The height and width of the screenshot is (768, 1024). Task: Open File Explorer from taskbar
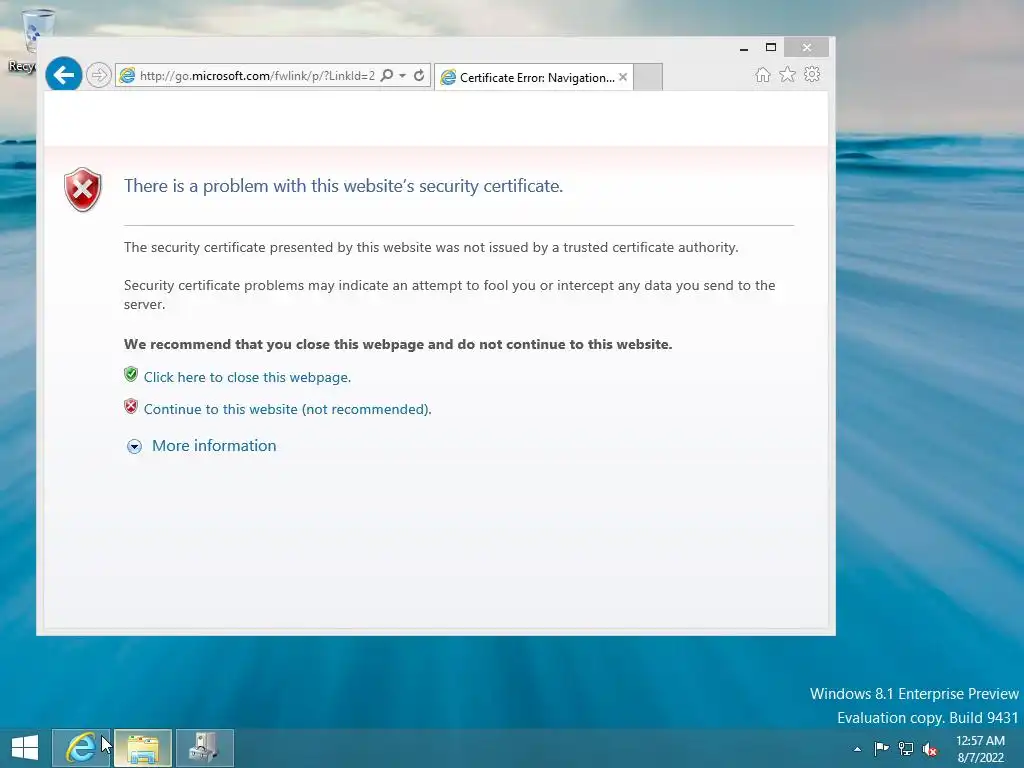tap(143, 748)
